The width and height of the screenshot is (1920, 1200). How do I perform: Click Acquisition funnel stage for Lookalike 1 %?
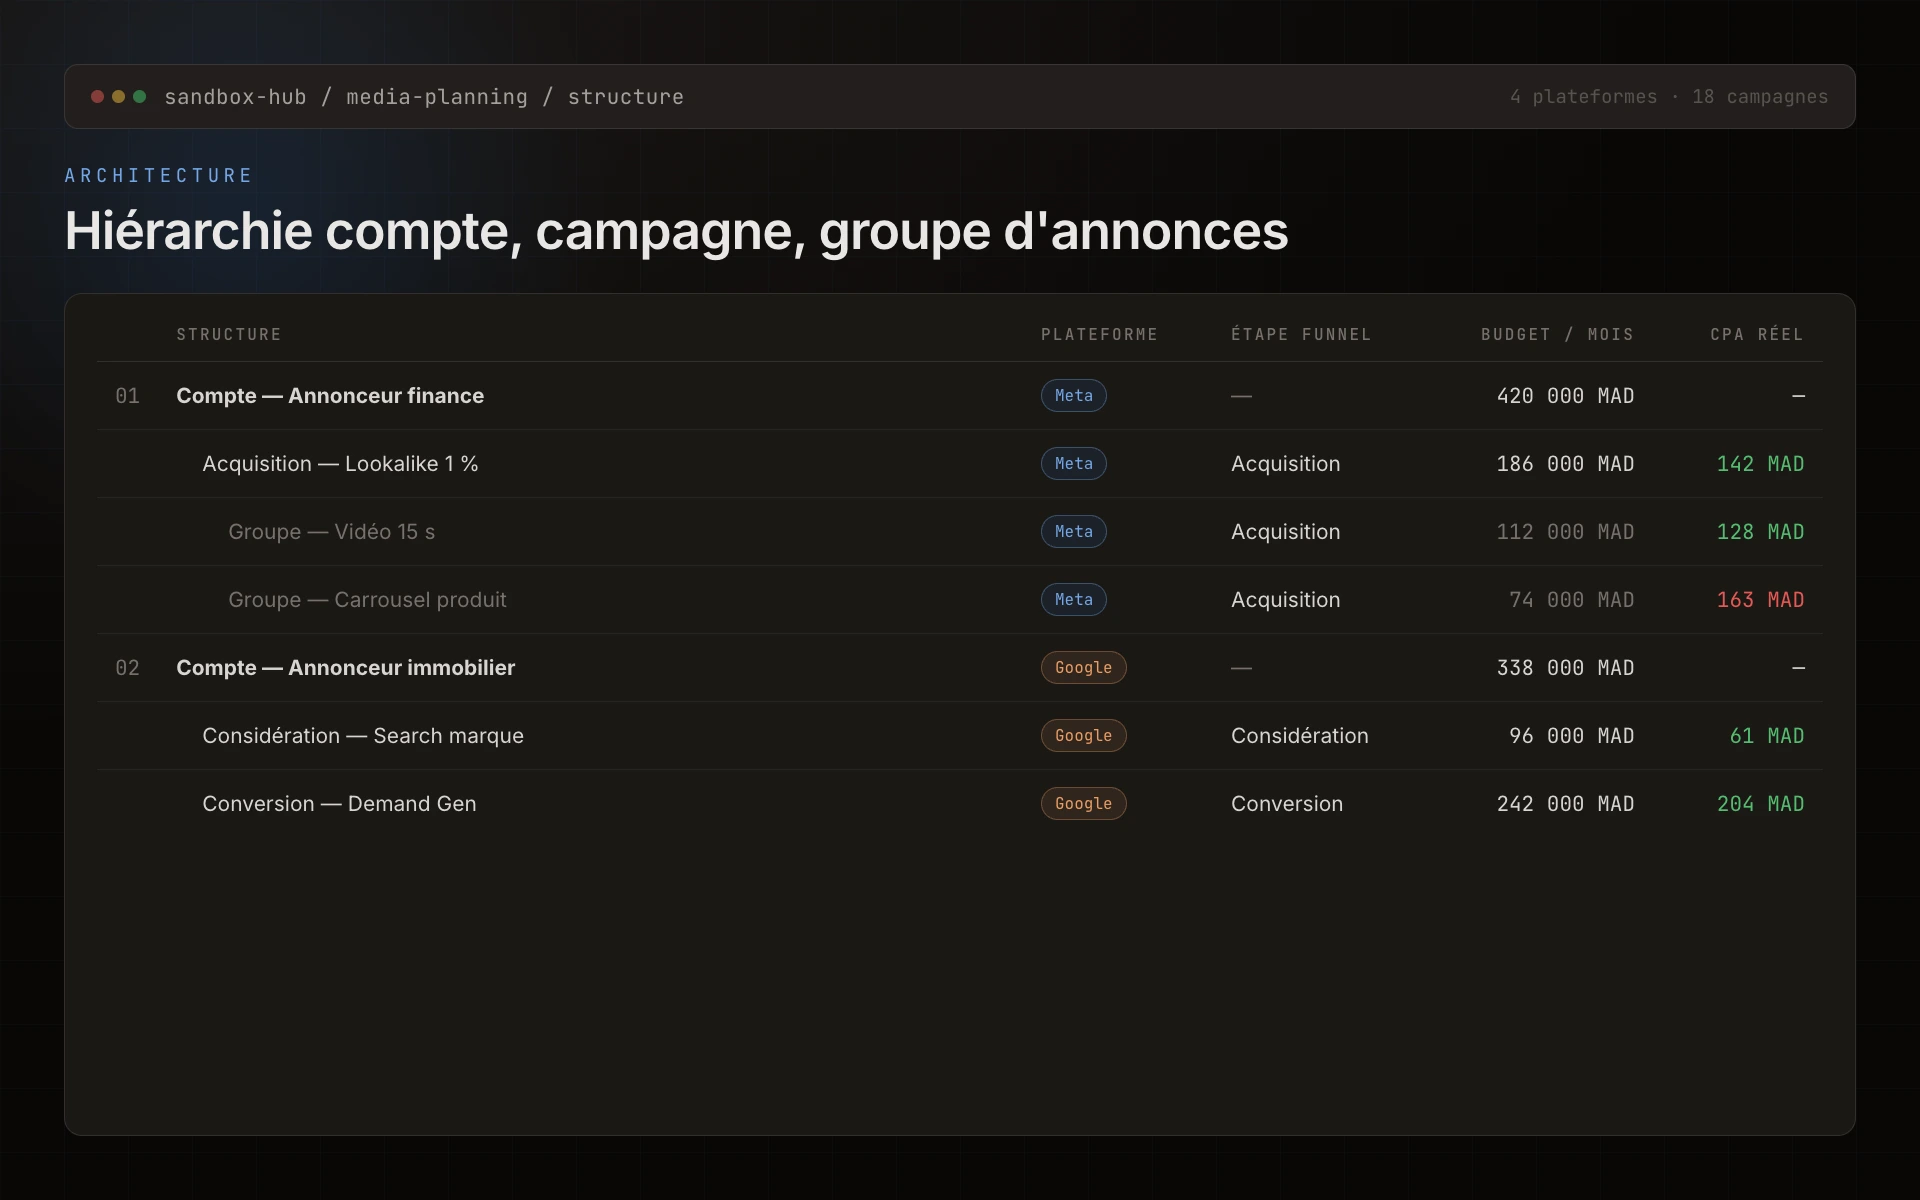tap(1285, 464)
